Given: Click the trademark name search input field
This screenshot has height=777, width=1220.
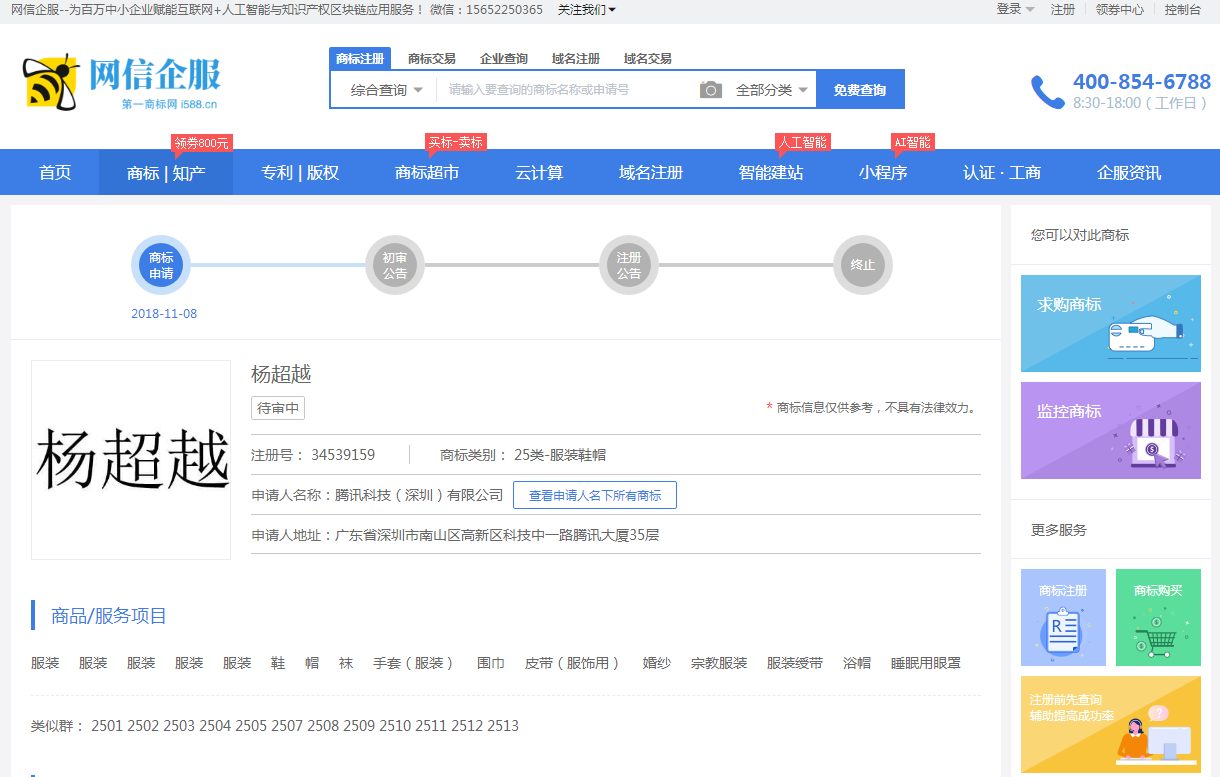Looking at the screenshot, I should (568, 90).
